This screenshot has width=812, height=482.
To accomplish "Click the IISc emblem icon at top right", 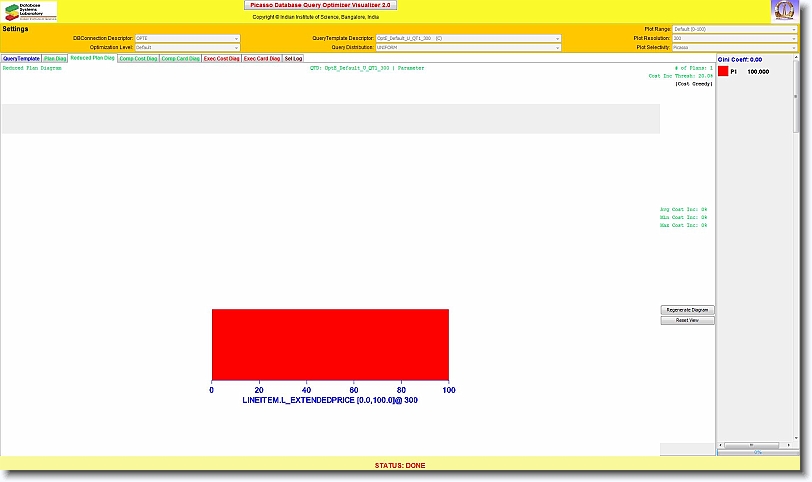I will tap(784, 11).
